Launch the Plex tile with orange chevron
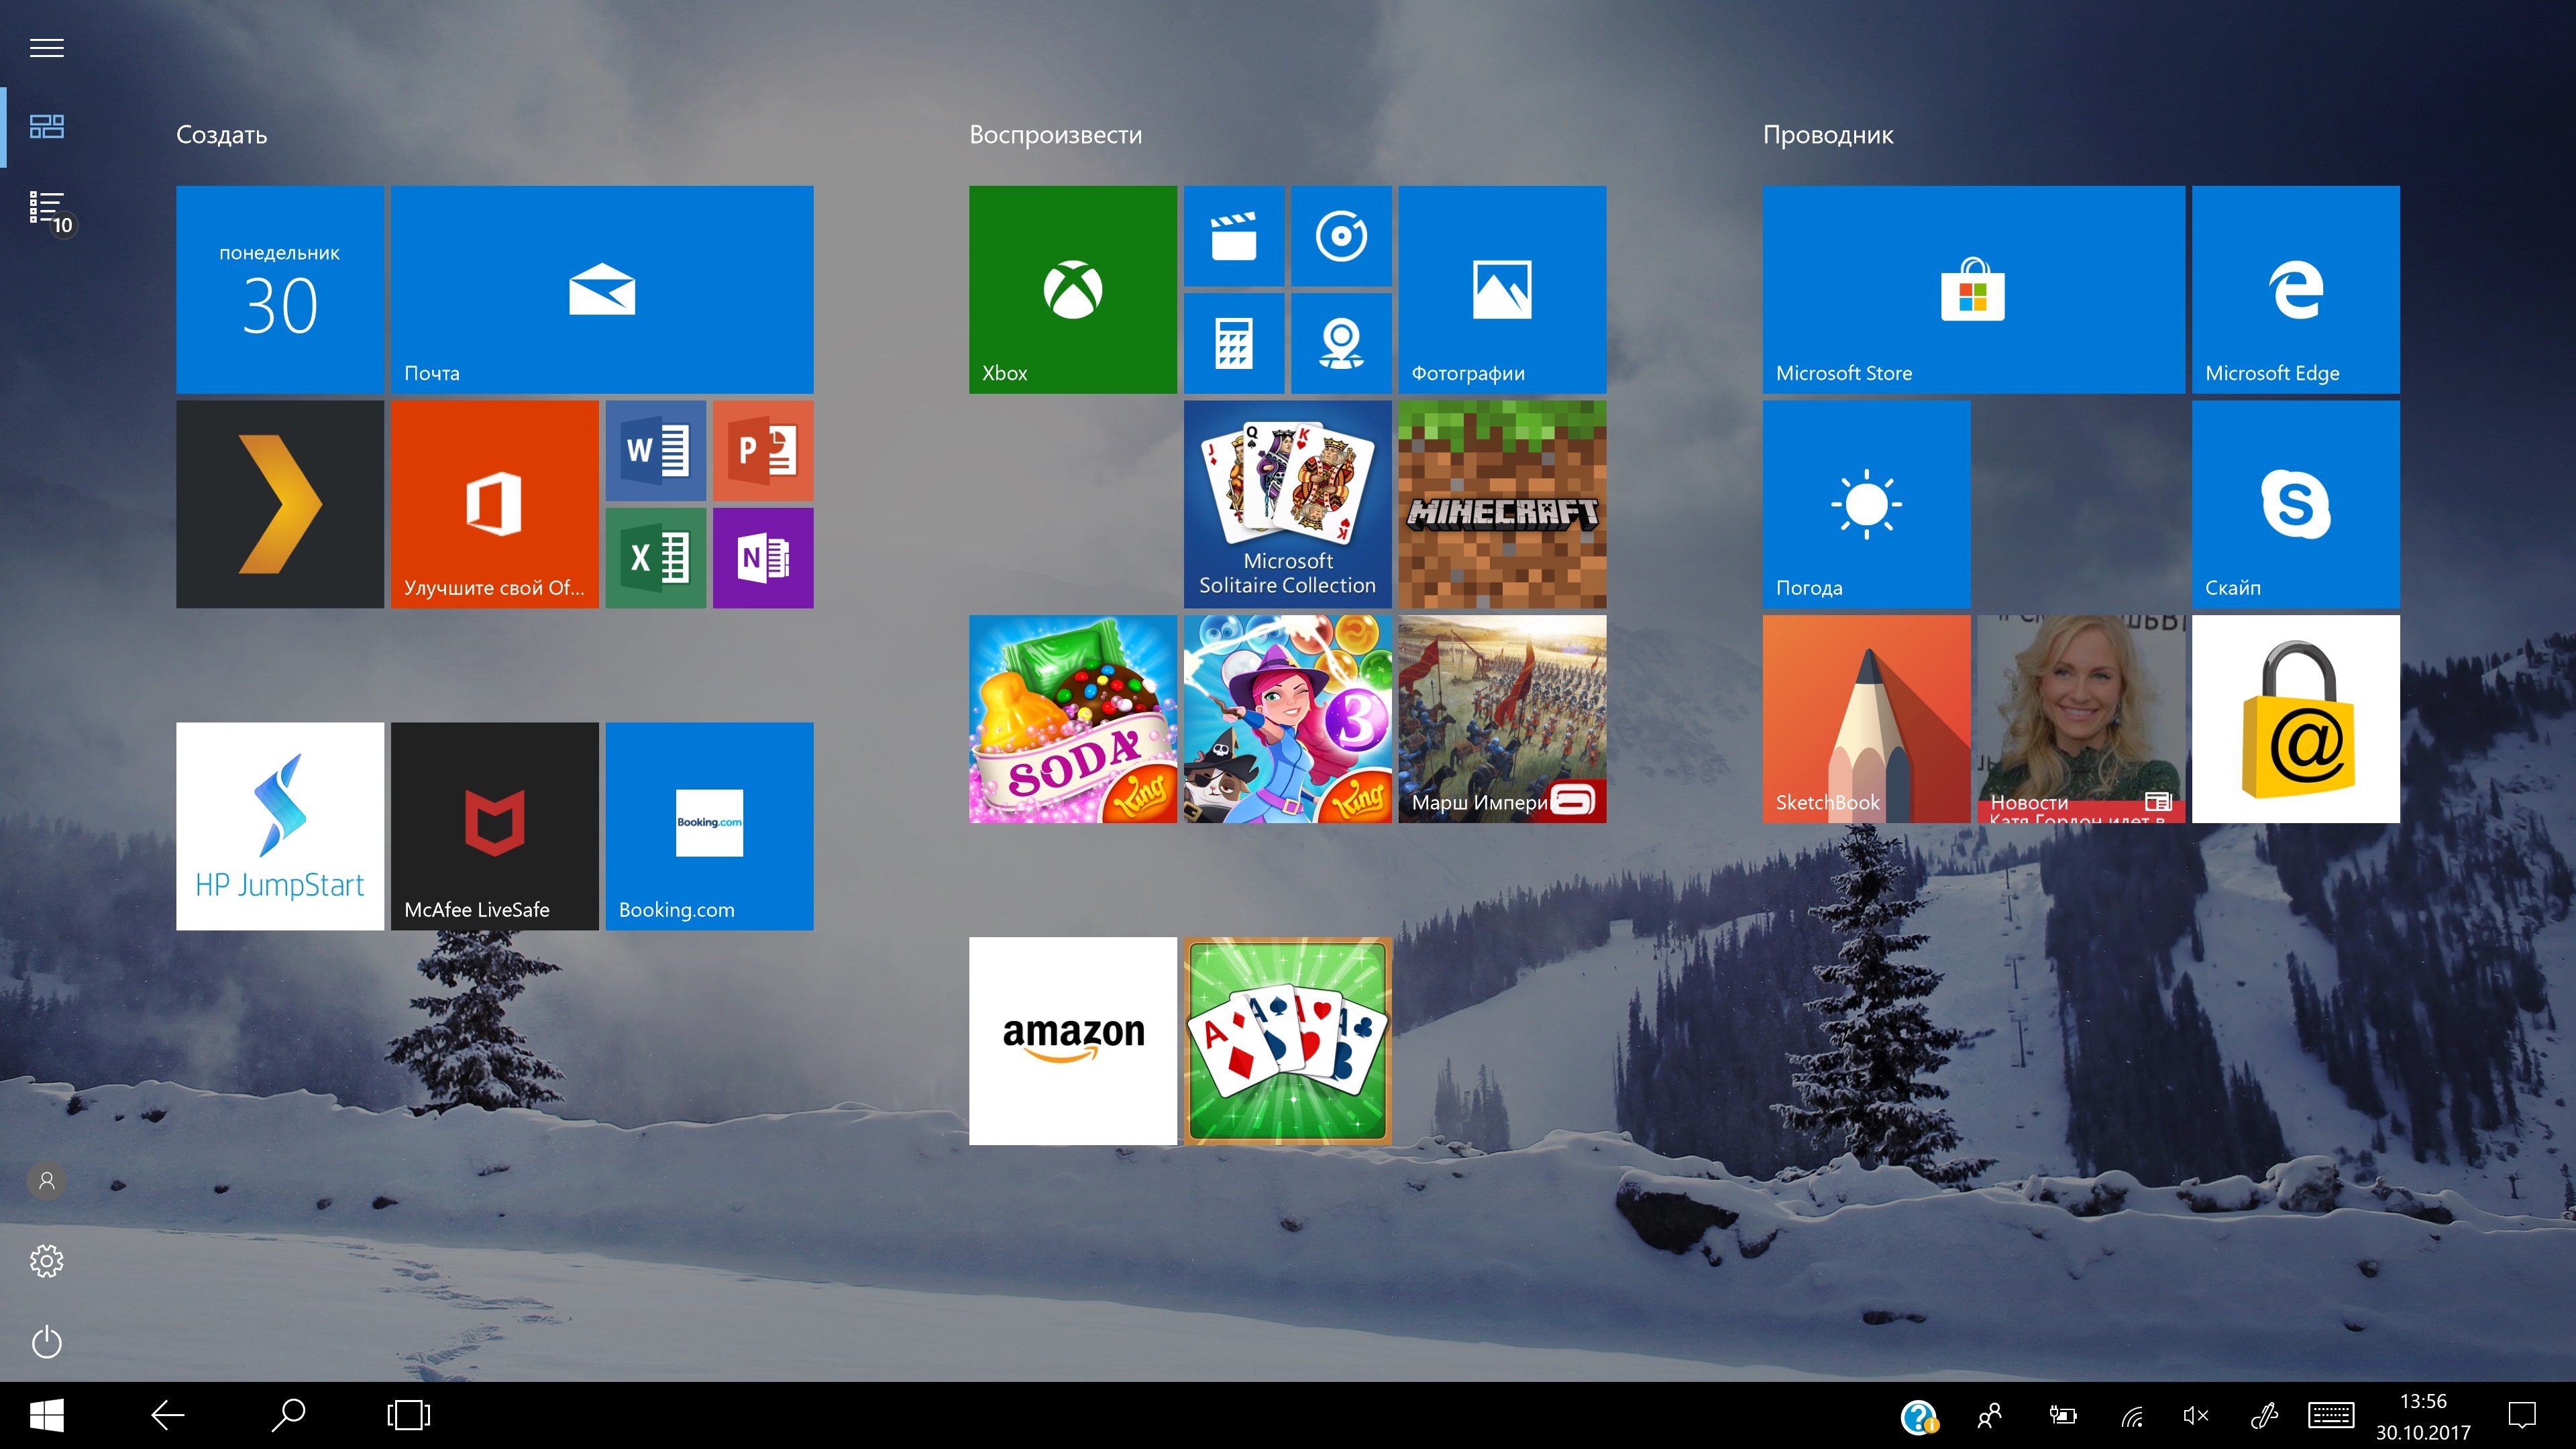The height and width of the screenshot is (1449, 2576). click(280, 504)
